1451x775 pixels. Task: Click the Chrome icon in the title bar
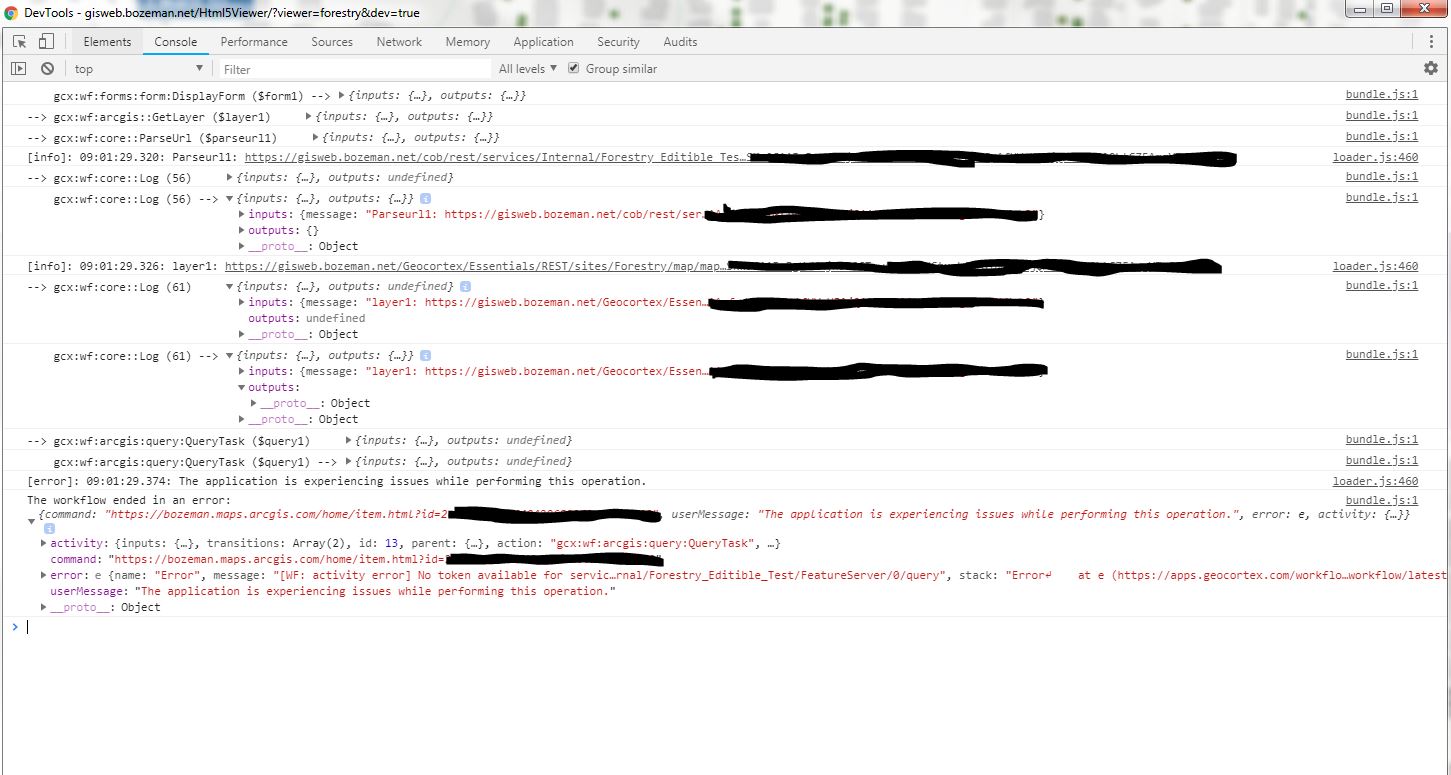pyautogui.click(x=11, y=13)
